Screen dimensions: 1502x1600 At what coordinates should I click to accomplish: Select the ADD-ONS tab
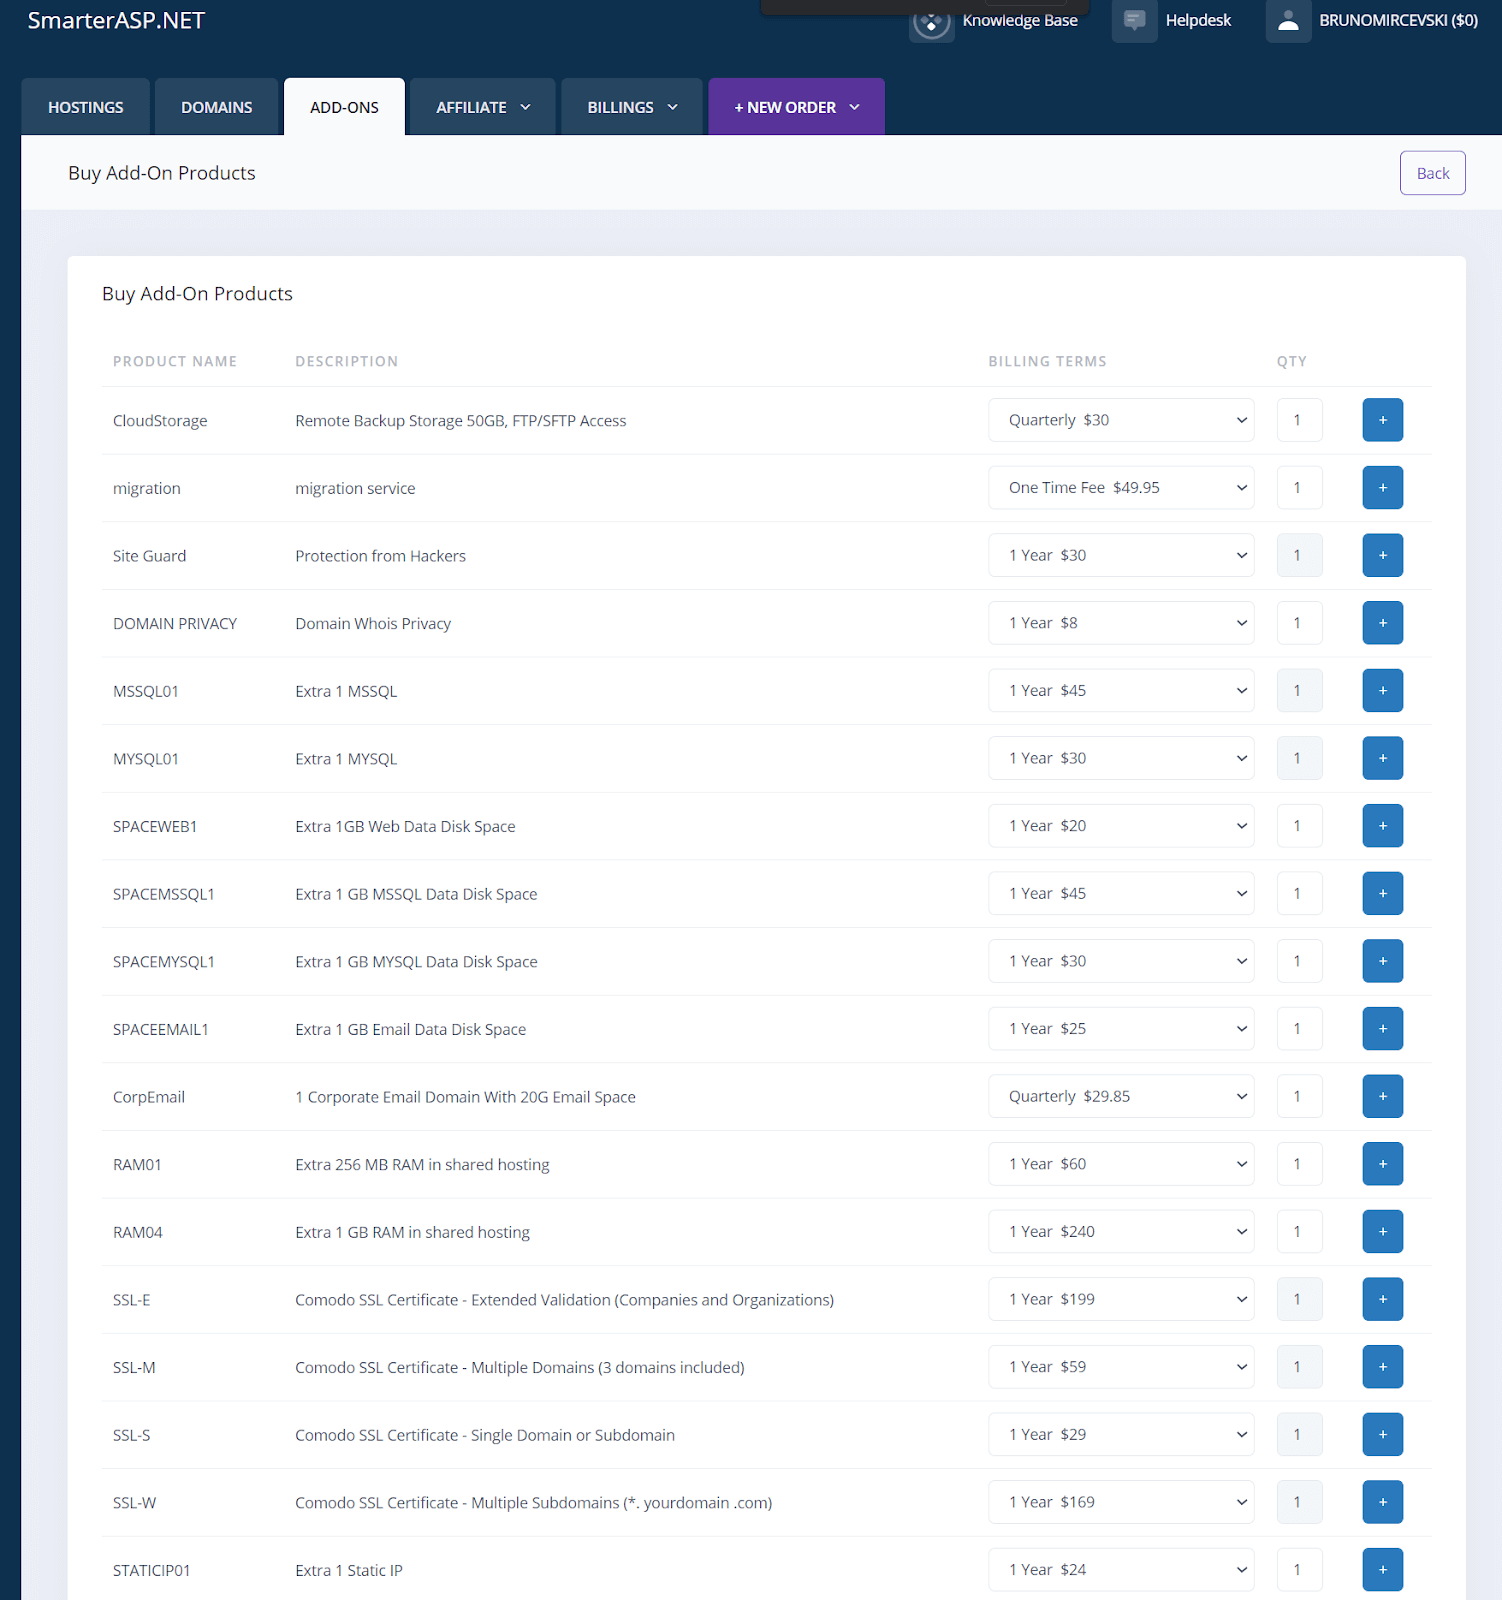click(x=344, y=107)
